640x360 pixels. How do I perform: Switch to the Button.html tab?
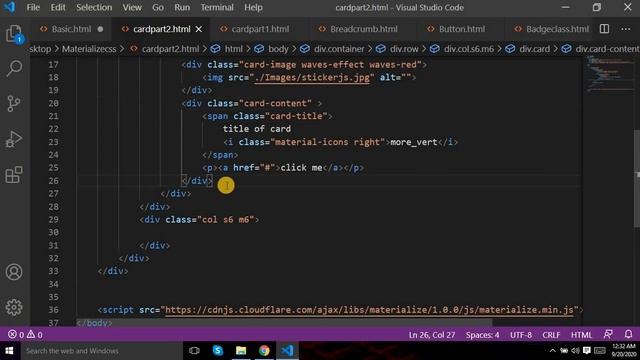[x=462, y=29]
